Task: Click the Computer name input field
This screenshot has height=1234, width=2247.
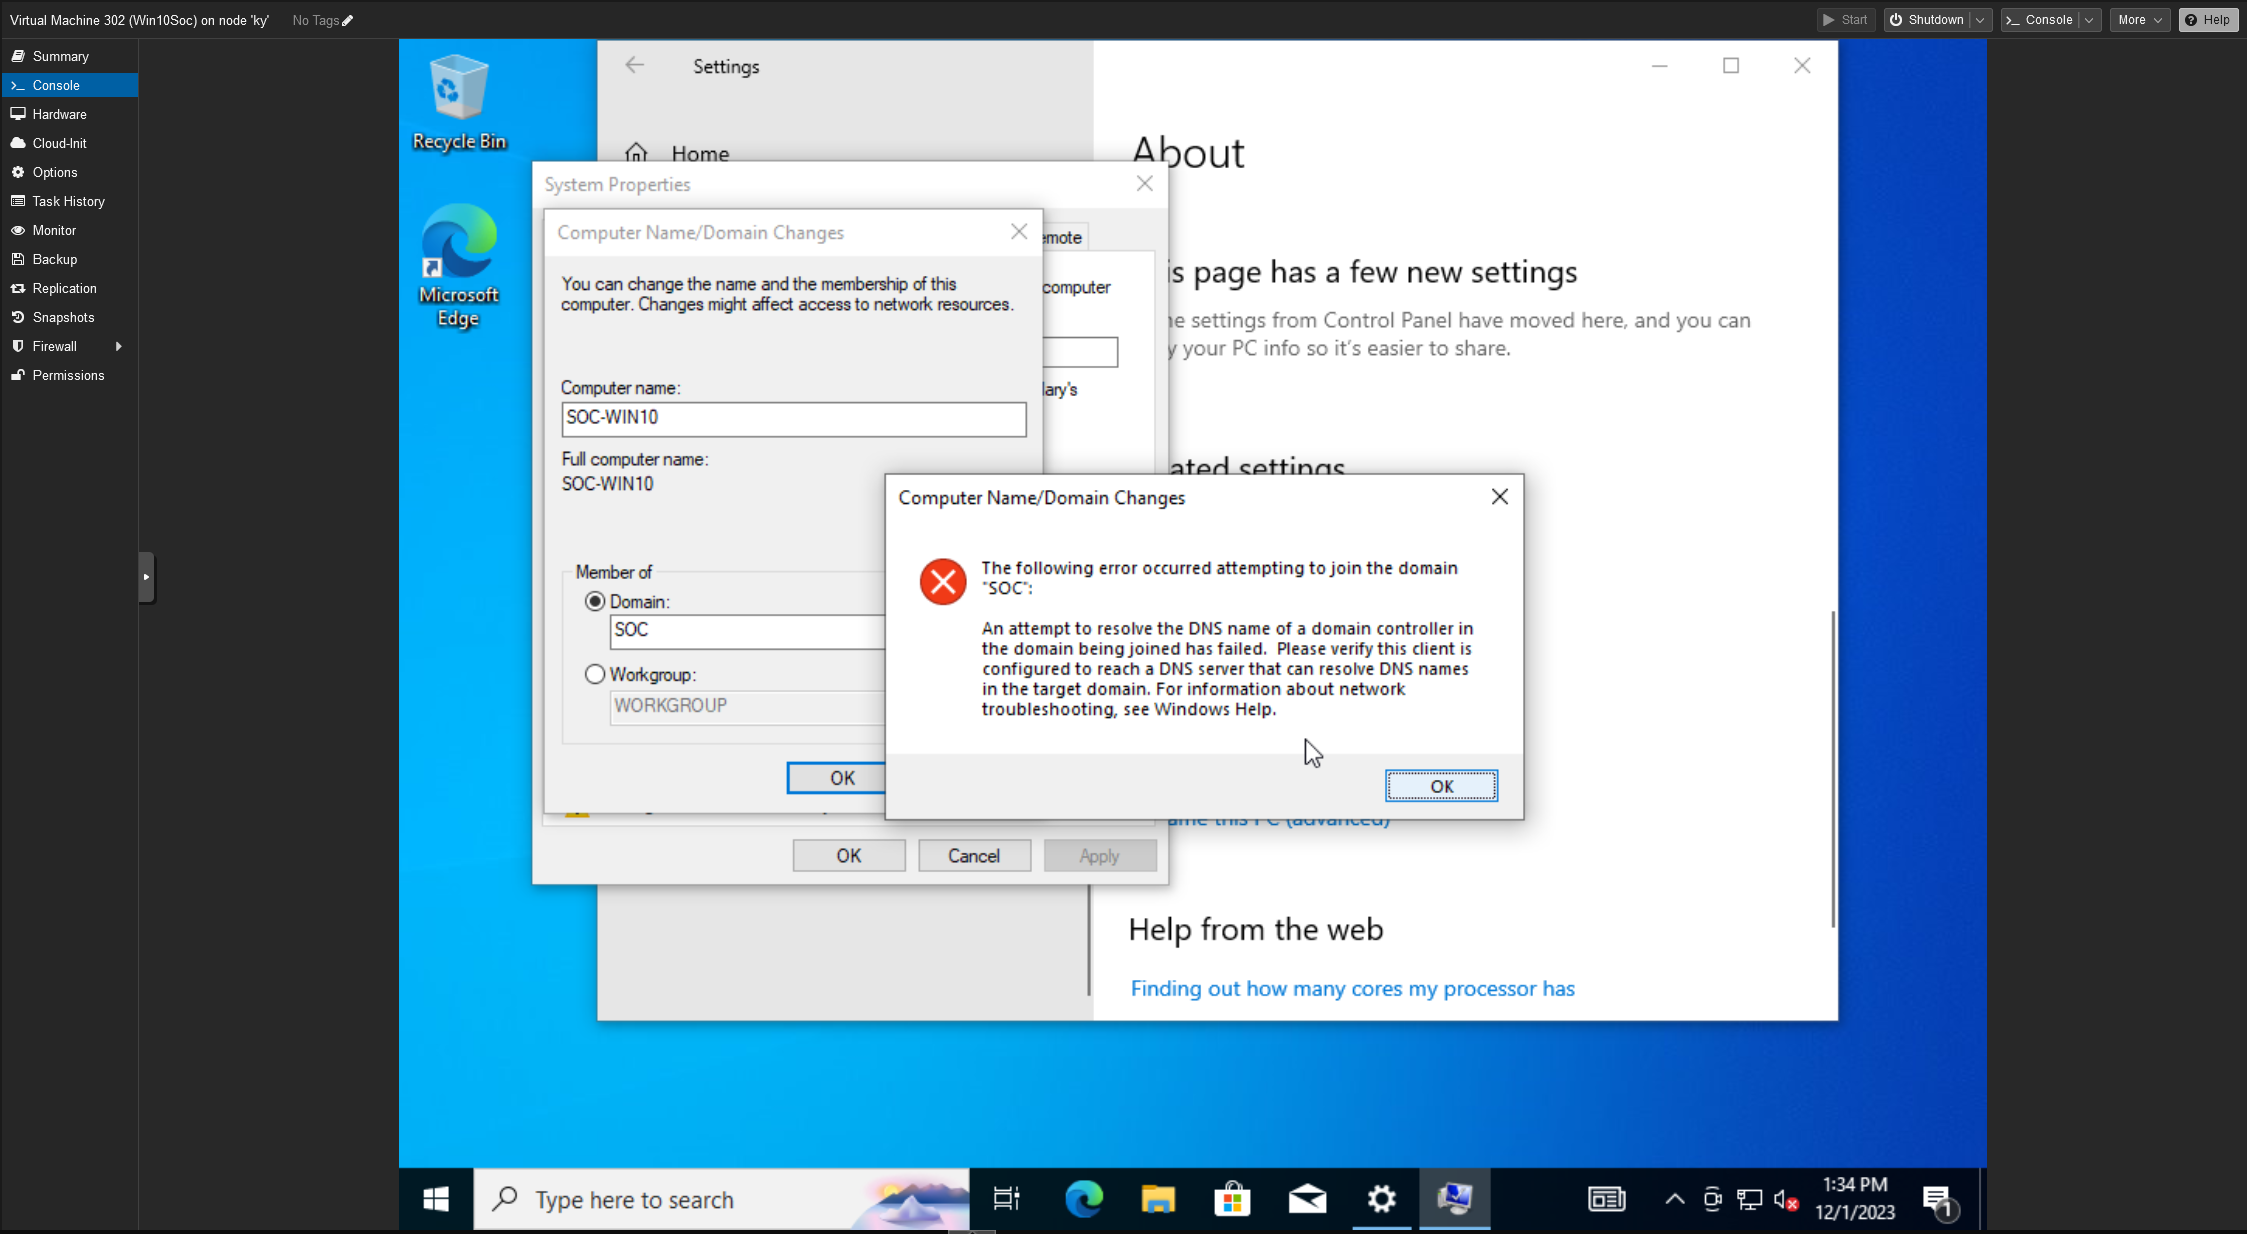Action: click(x=793, y=418)
